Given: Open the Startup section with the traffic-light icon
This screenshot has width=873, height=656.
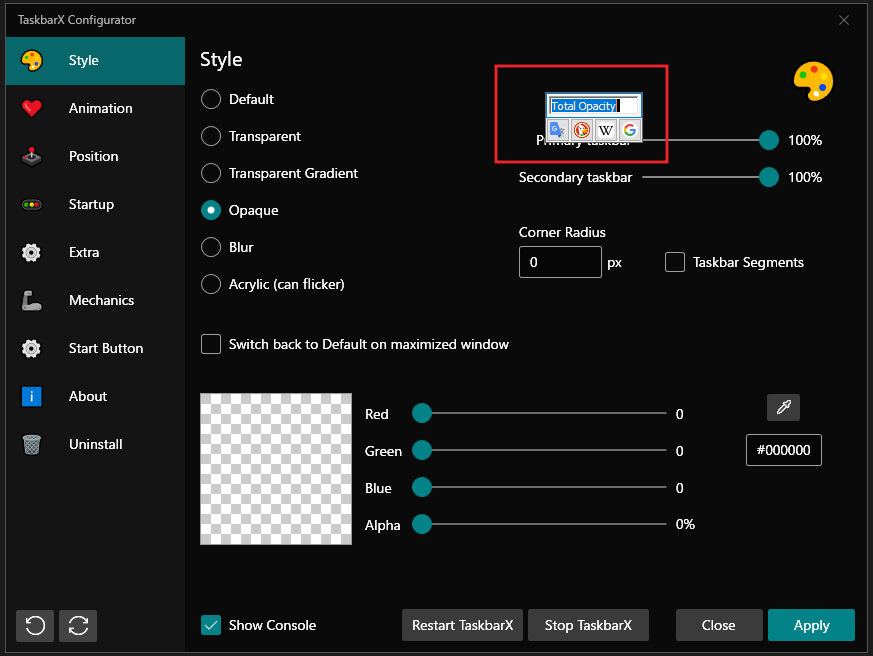Looking at the screenshot, I should [x=95, y=204].
